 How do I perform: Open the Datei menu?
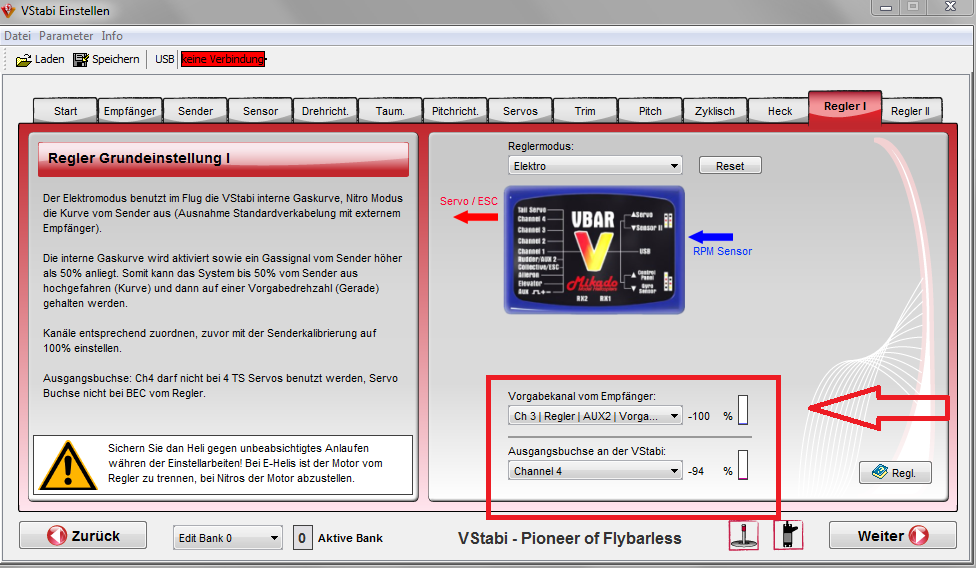18,36
